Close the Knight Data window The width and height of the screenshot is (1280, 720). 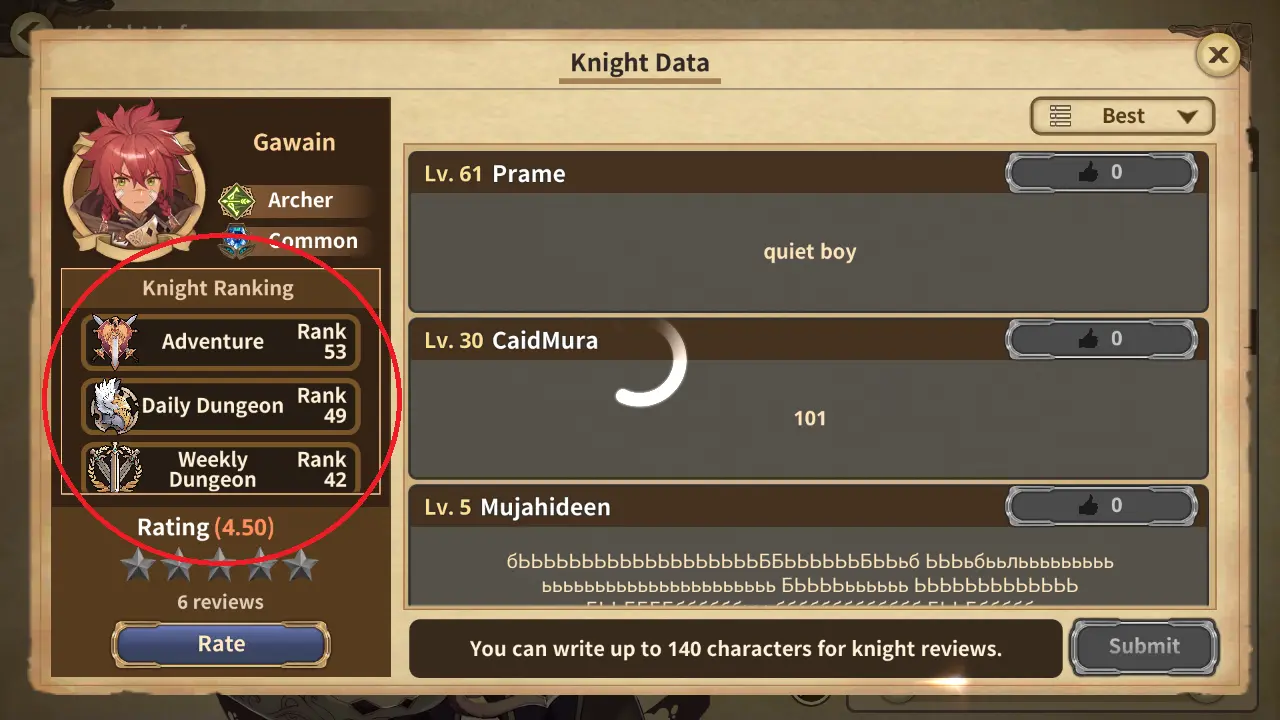pos(1217,55)
